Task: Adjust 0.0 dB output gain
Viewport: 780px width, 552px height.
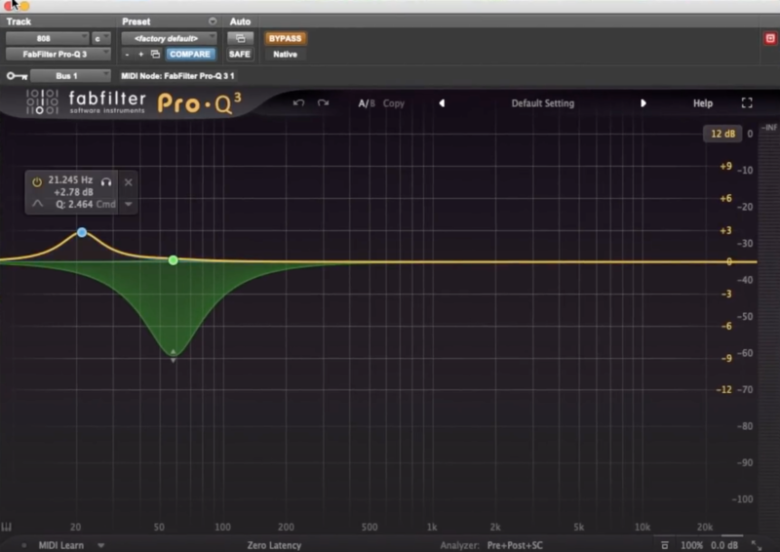Action: [724, 545]
